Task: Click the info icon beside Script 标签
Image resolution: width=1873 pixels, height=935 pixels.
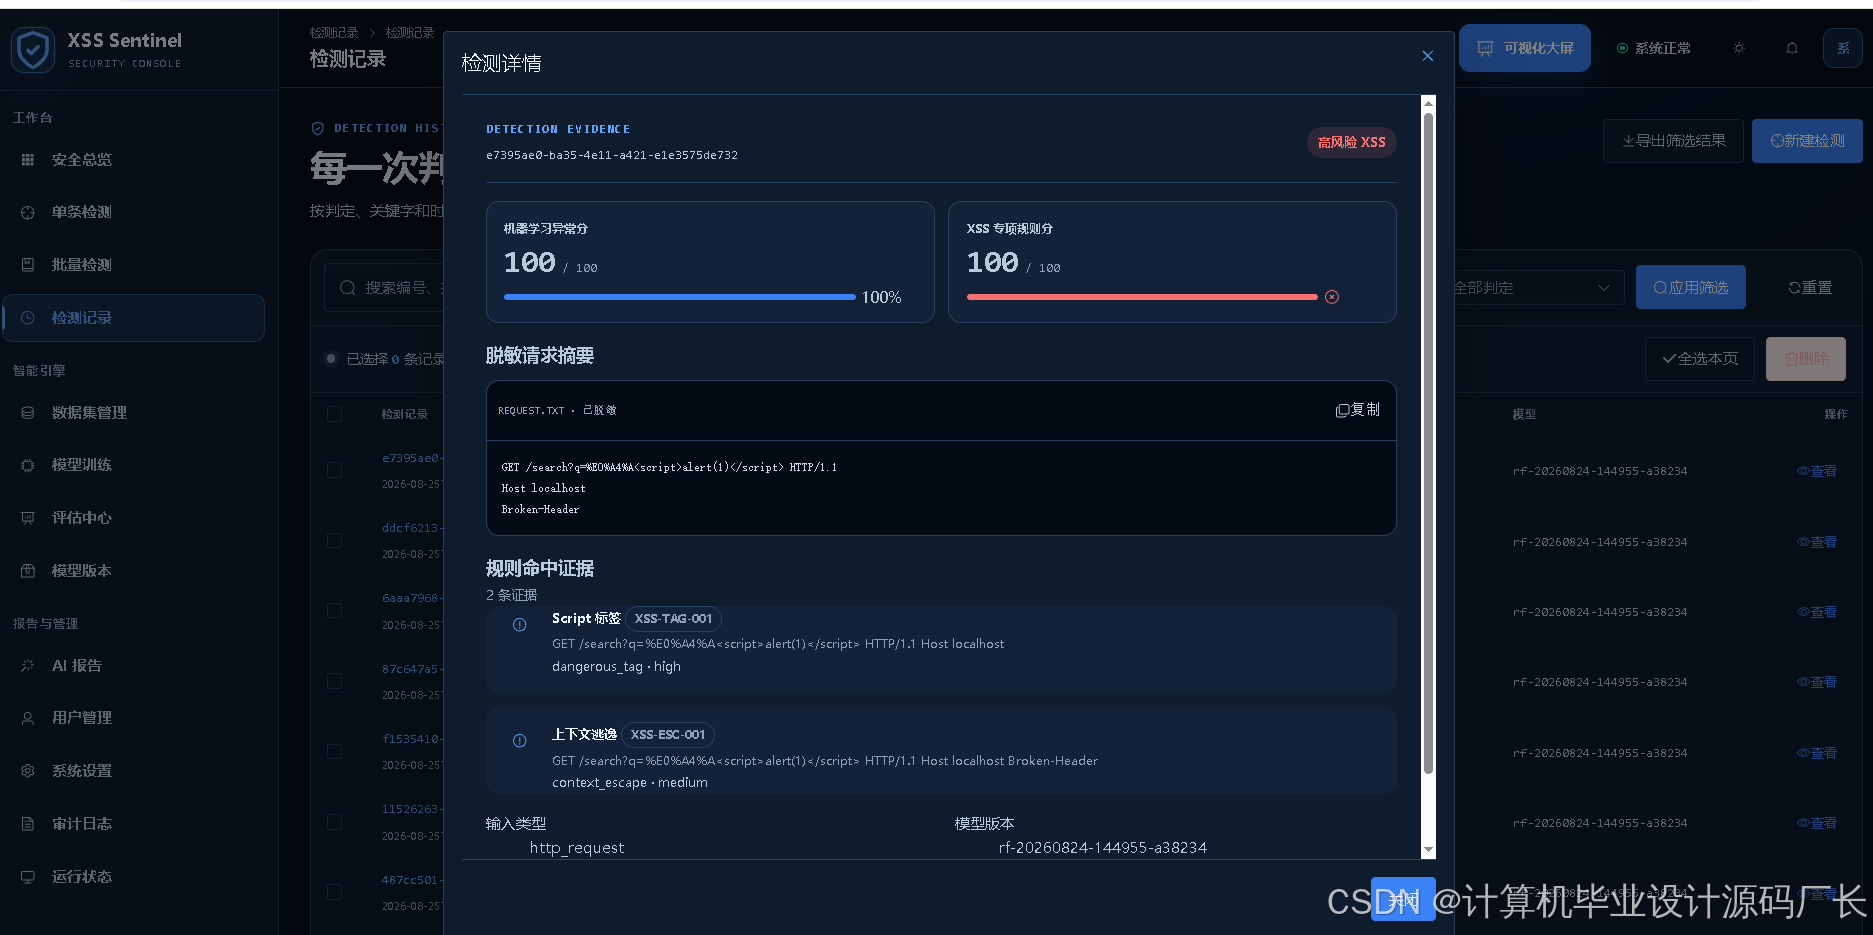Action: tap(520, 625)
